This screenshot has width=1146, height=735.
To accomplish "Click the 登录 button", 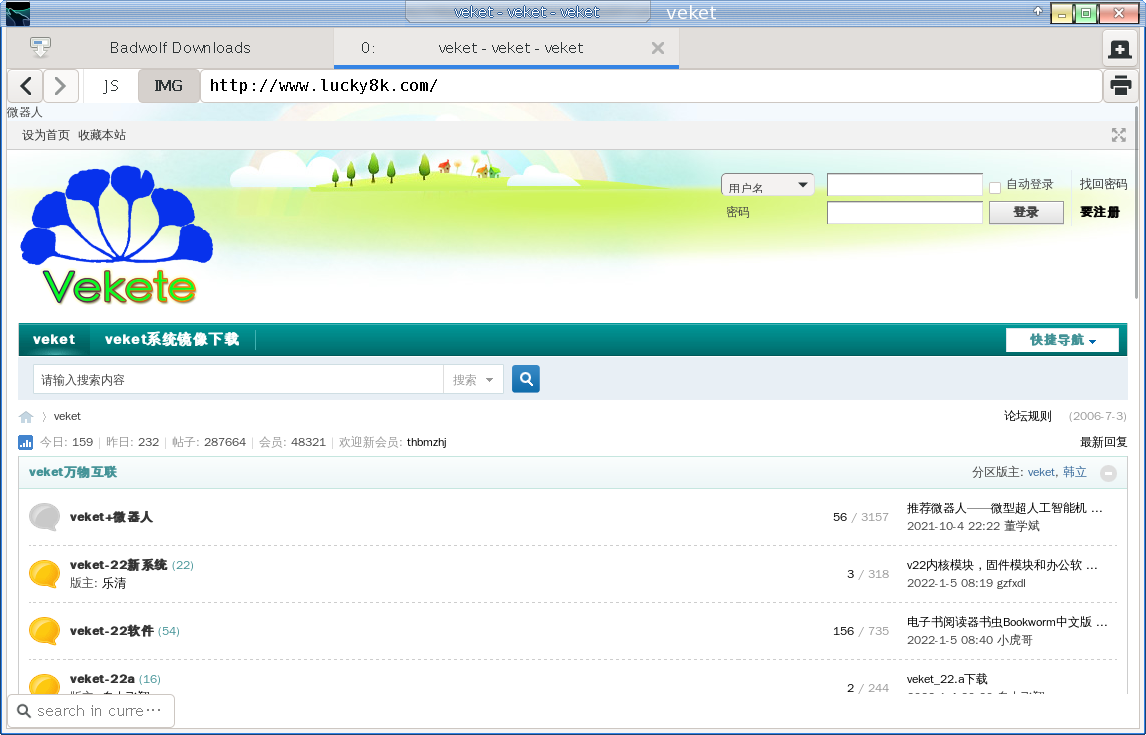I will 1025,213.
